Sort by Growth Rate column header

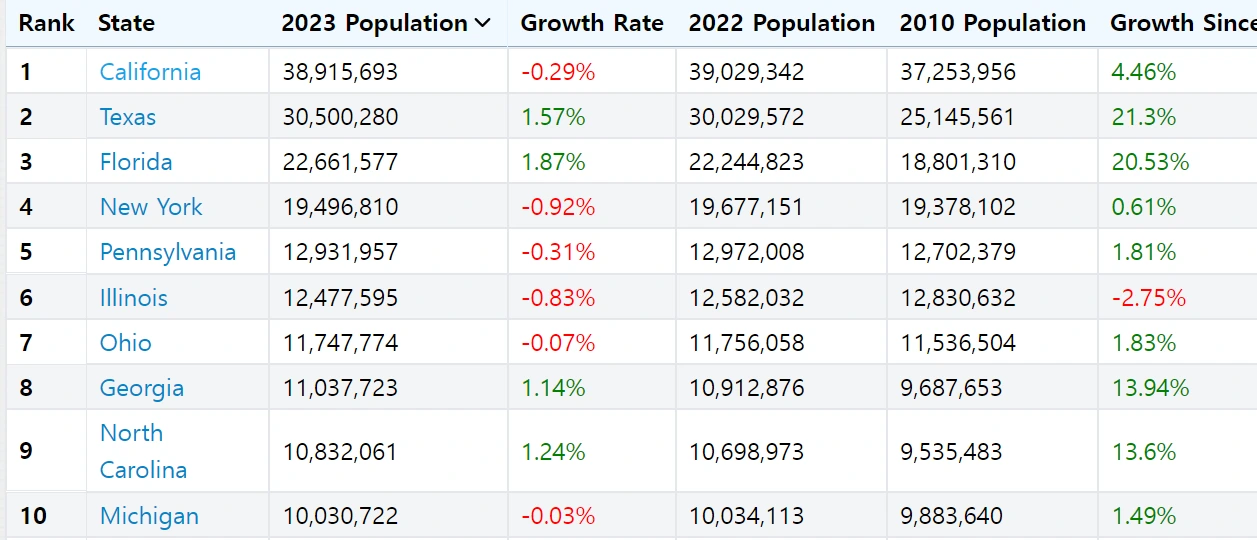(592, 24)
